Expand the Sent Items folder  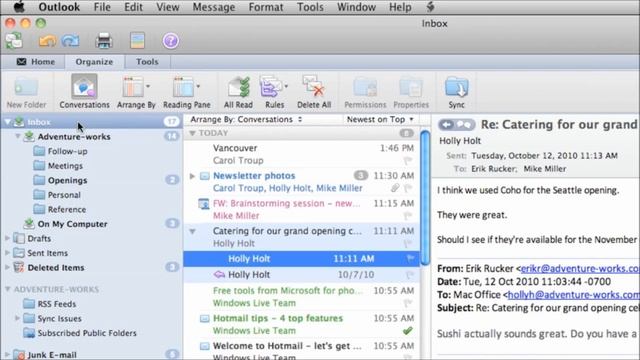[7, 253]
